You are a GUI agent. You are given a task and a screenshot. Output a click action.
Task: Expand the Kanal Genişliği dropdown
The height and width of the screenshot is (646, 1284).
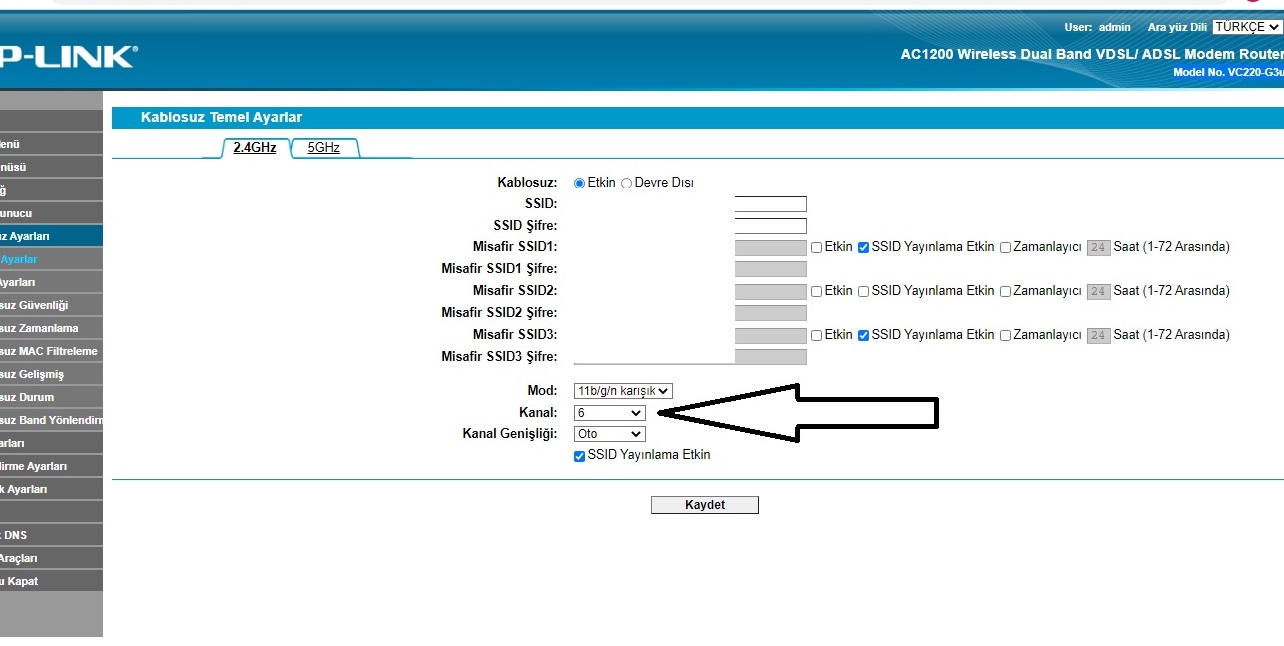610,434
